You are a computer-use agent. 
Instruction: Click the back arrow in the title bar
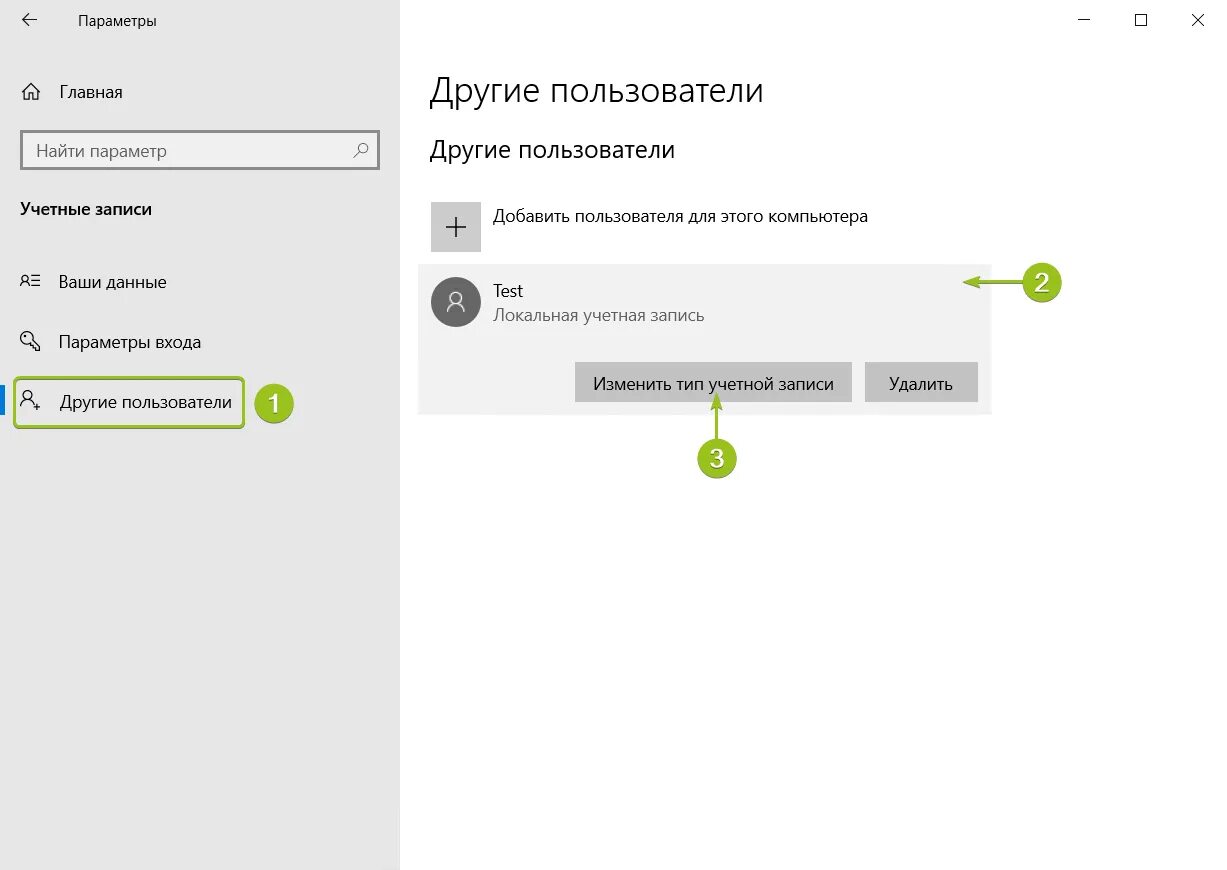point(29,20)
